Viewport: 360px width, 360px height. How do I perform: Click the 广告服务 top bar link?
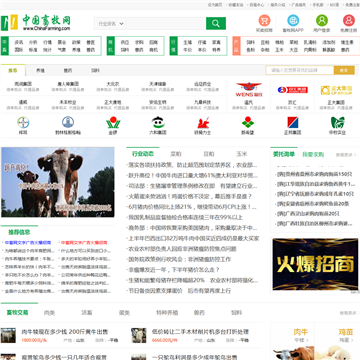click(298, 5)
